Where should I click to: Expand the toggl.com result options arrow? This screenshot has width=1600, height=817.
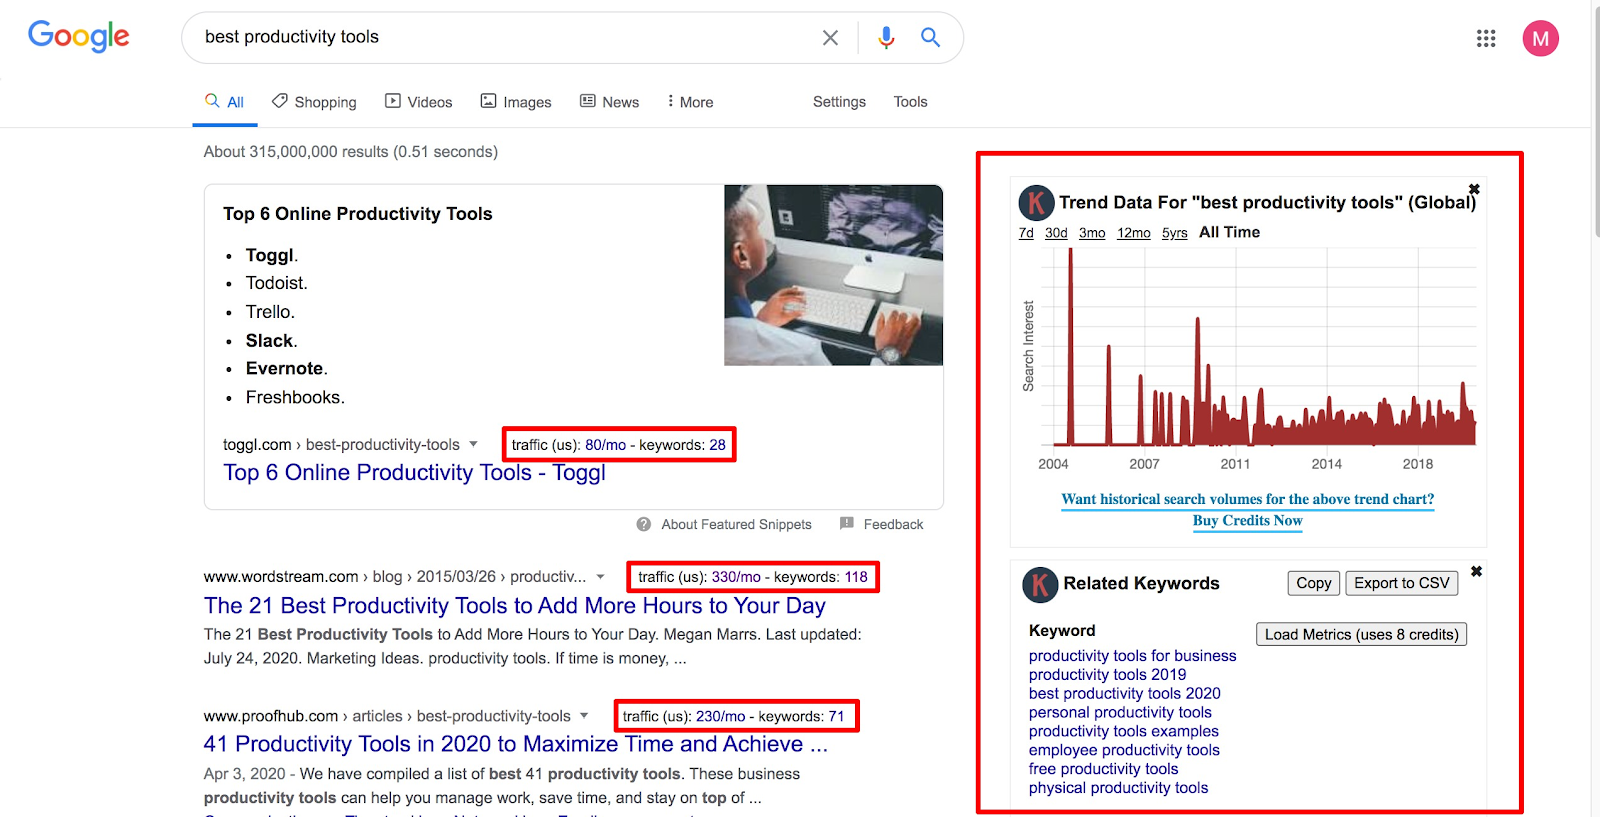click(473, 444)
